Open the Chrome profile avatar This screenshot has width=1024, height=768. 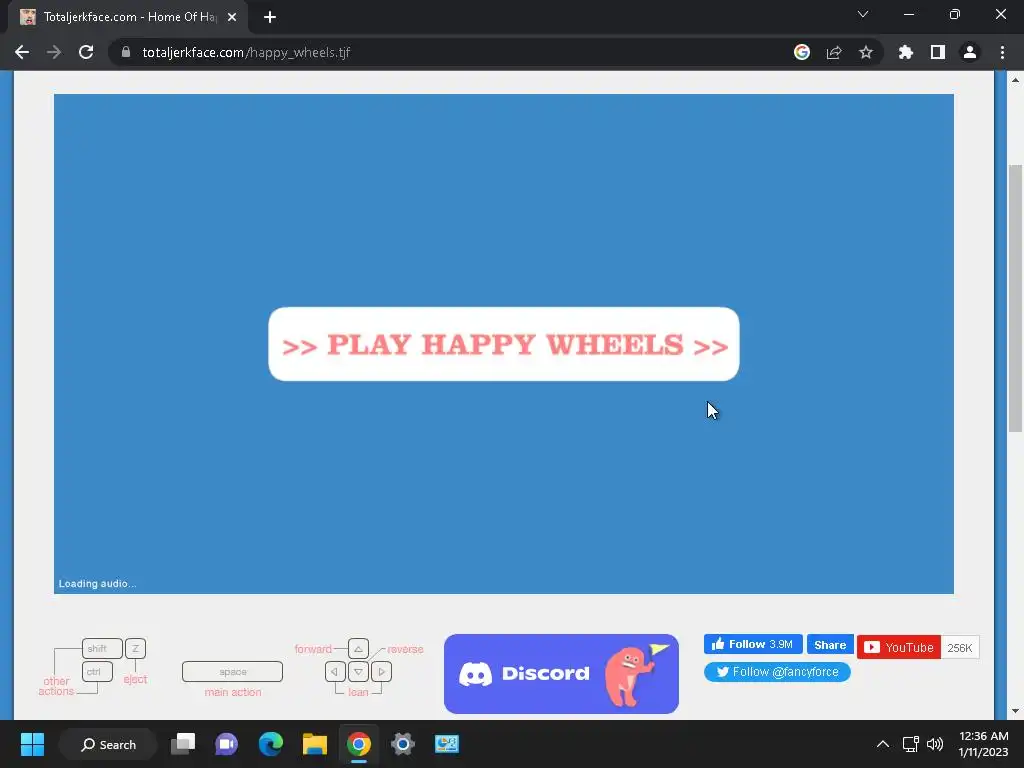click(970, 52)
